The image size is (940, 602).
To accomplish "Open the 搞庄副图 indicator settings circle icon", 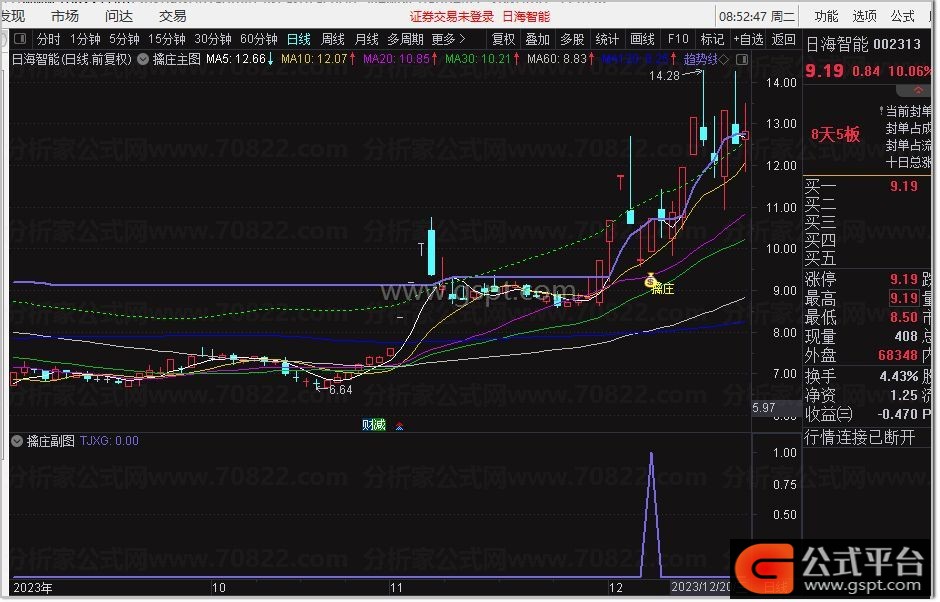I will click(17, 442).
